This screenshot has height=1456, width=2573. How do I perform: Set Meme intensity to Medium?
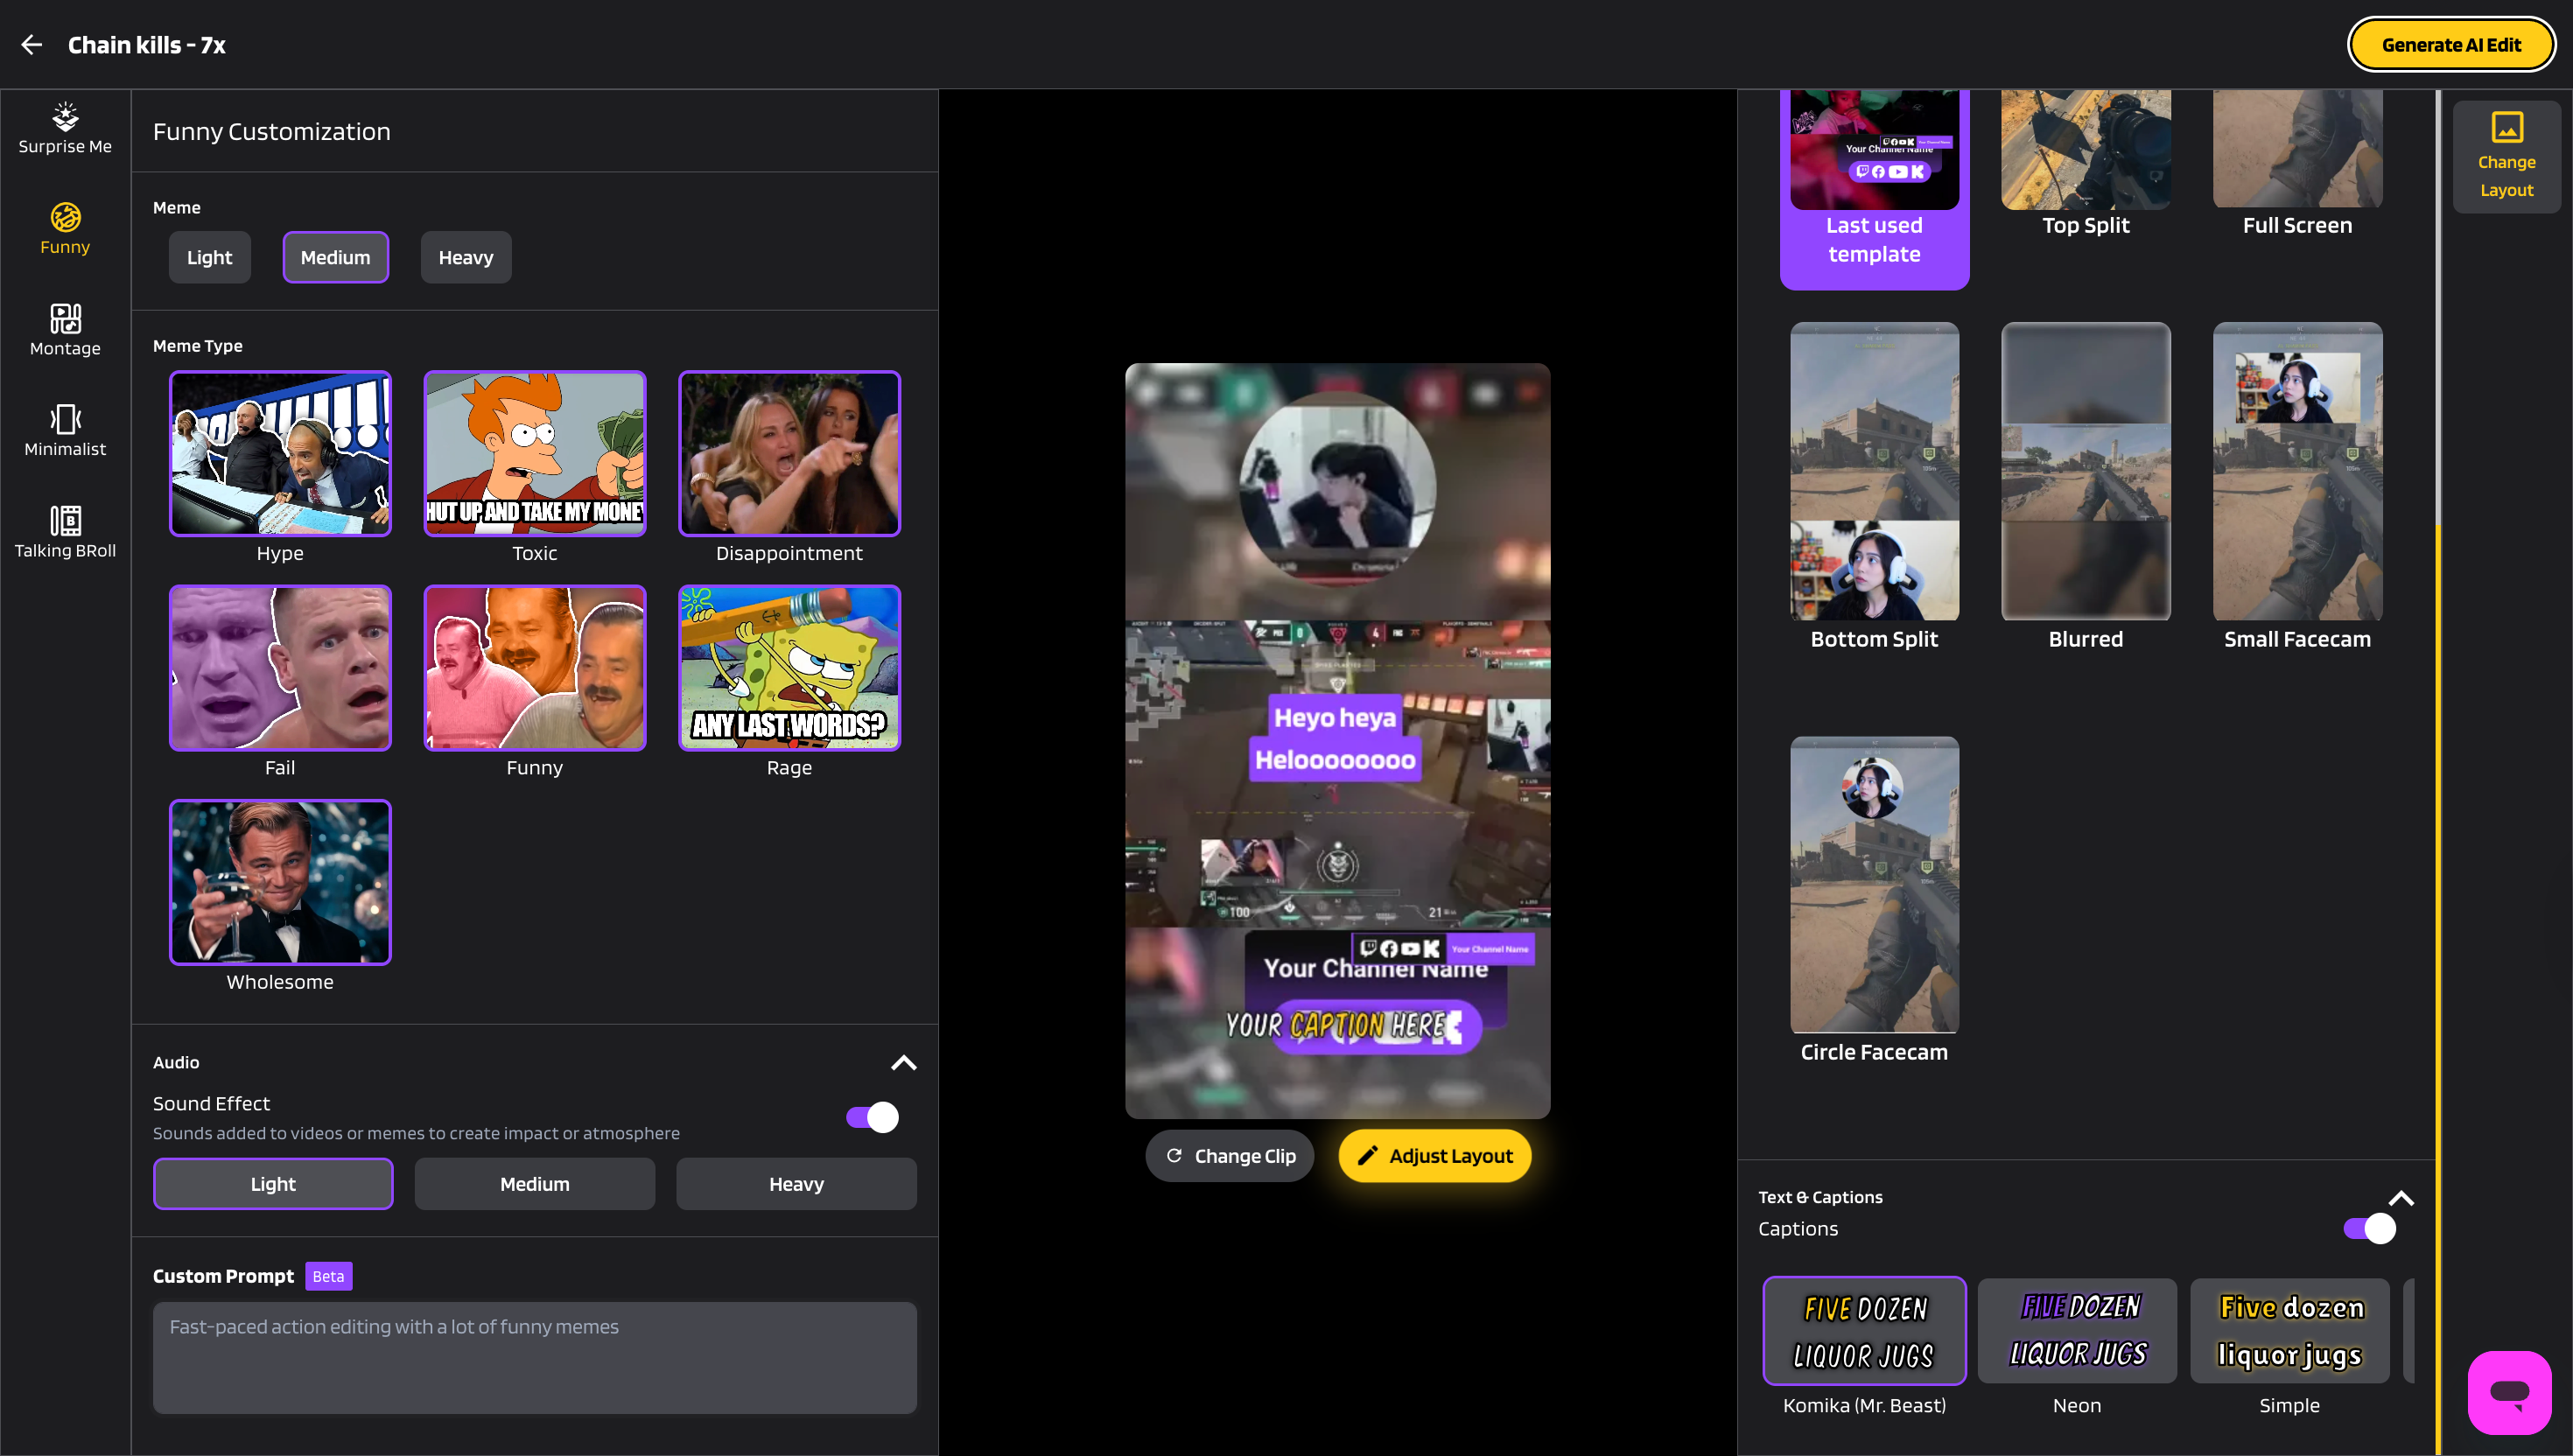click(x=335, y=257)
